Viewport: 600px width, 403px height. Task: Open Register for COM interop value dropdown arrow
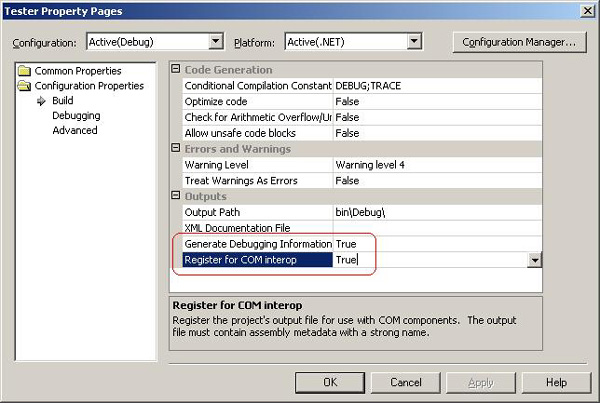coord(535,260)
